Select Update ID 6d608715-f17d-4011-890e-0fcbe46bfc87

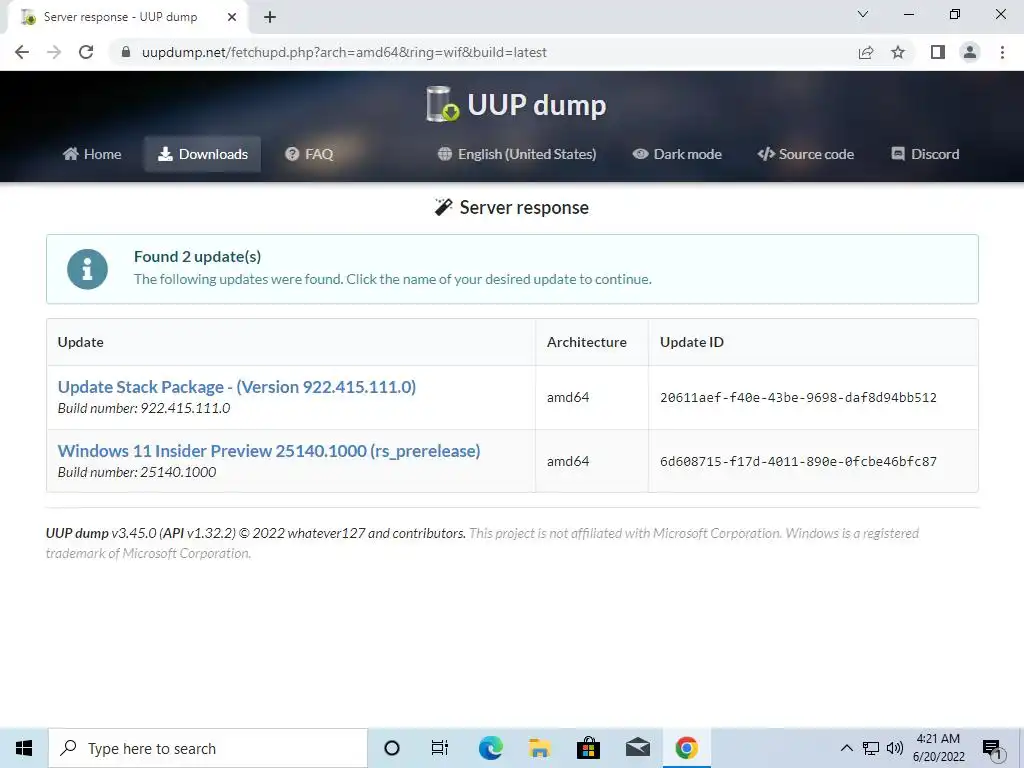tap(798, 461)
